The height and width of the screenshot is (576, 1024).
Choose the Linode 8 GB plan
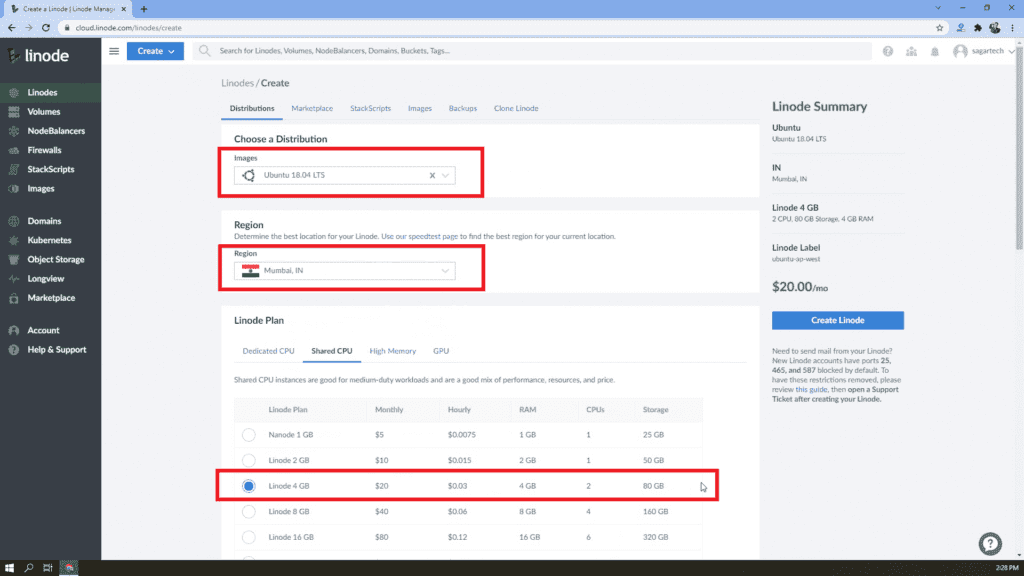[248, 511]
